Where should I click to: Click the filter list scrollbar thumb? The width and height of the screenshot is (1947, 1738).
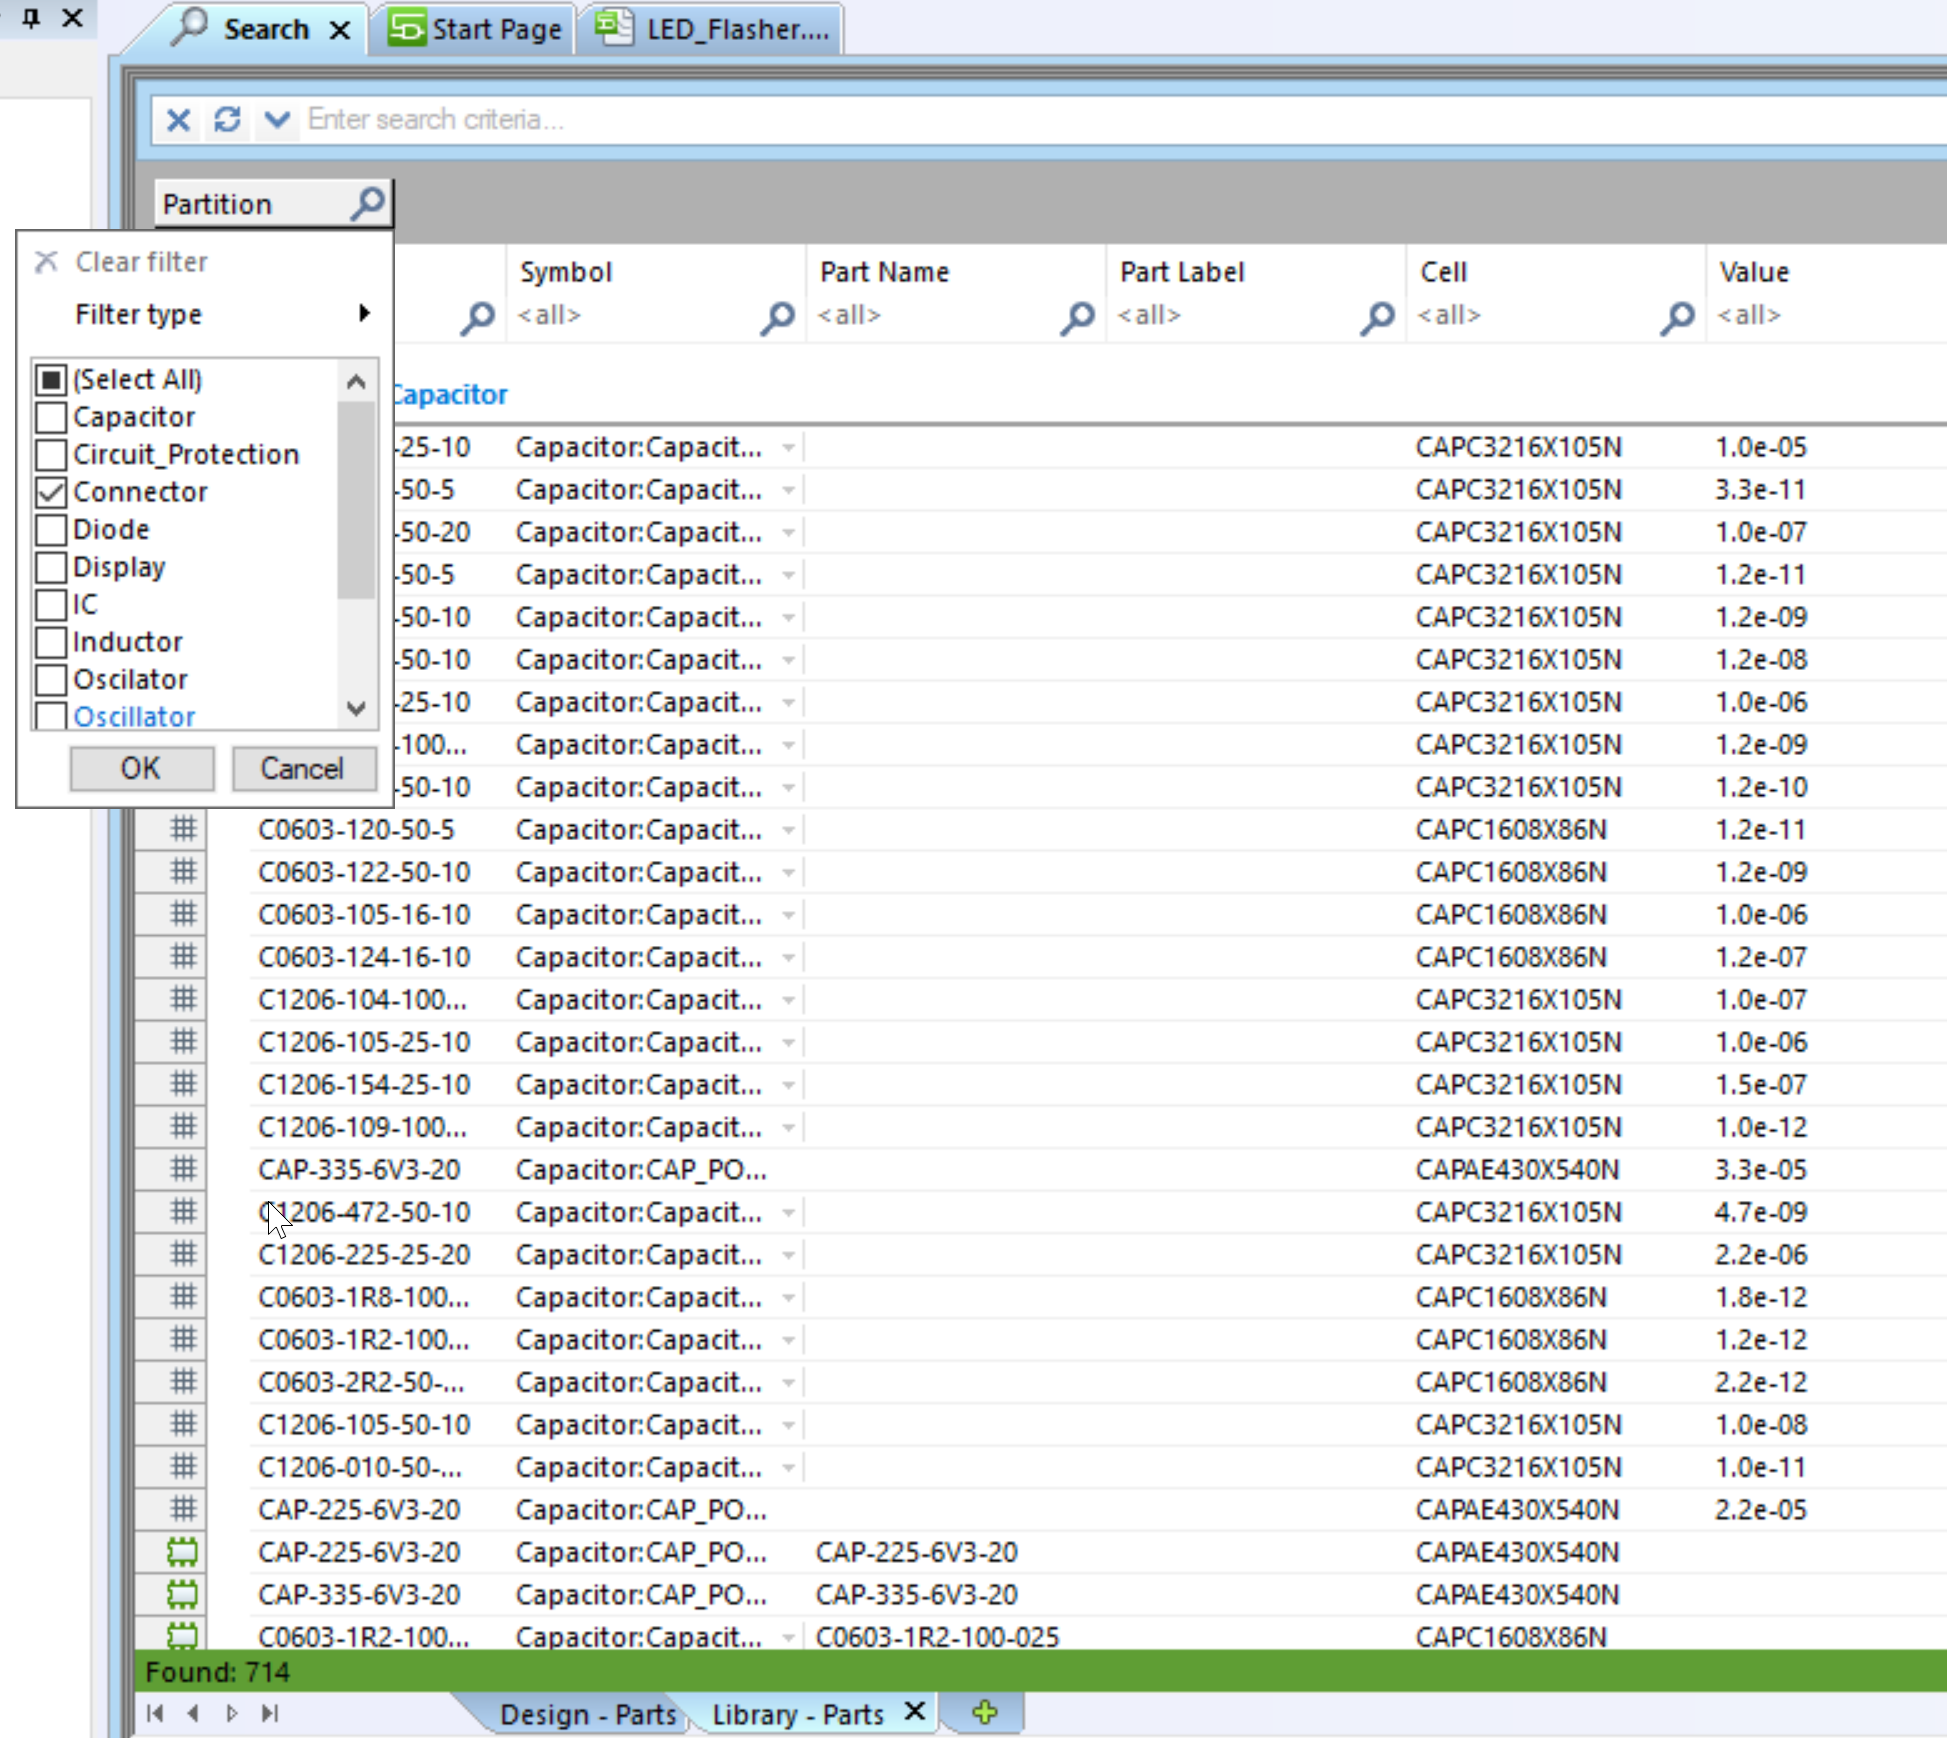pos(355,500)
